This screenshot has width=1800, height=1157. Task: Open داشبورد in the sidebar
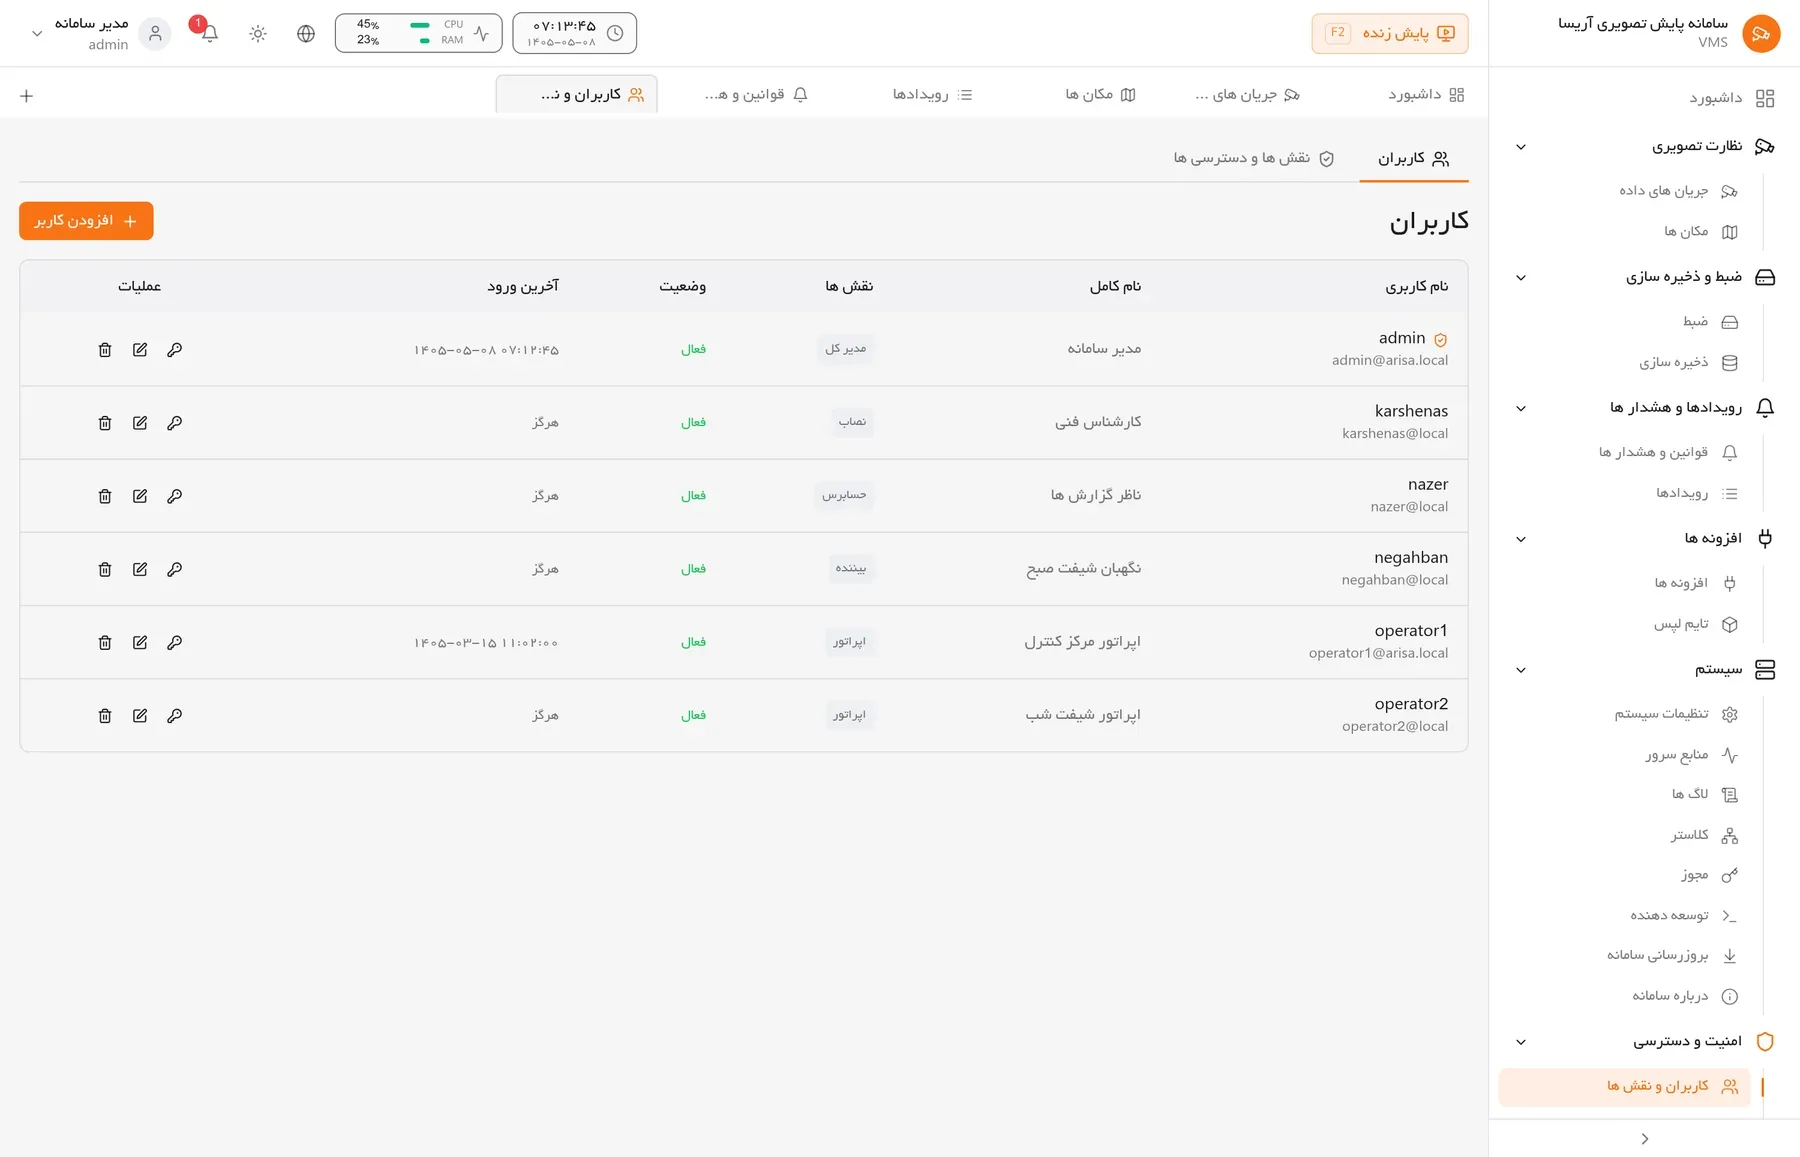click(1731, 98)
